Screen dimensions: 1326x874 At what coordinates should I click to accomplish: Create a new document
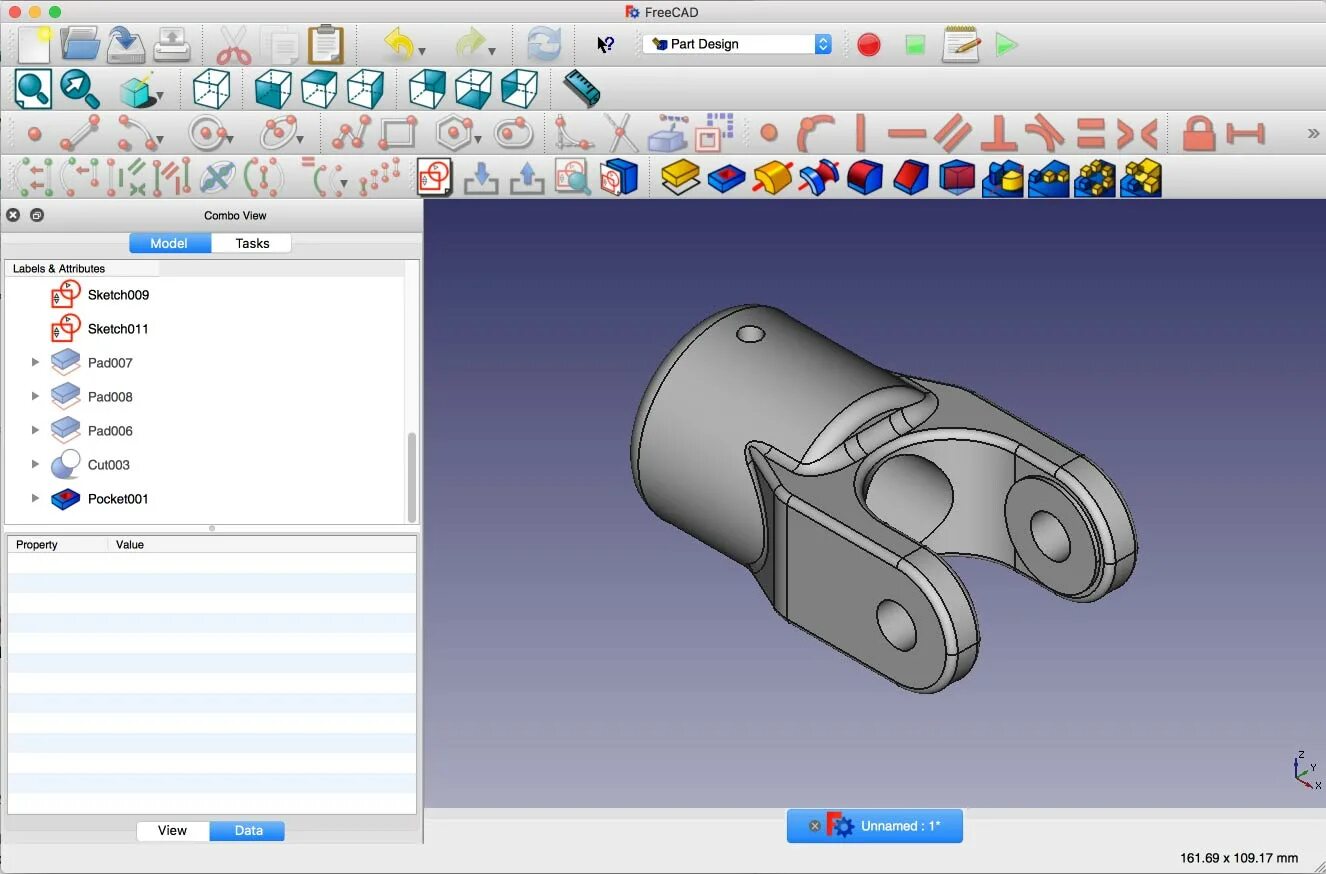click(x=34, y=44)
